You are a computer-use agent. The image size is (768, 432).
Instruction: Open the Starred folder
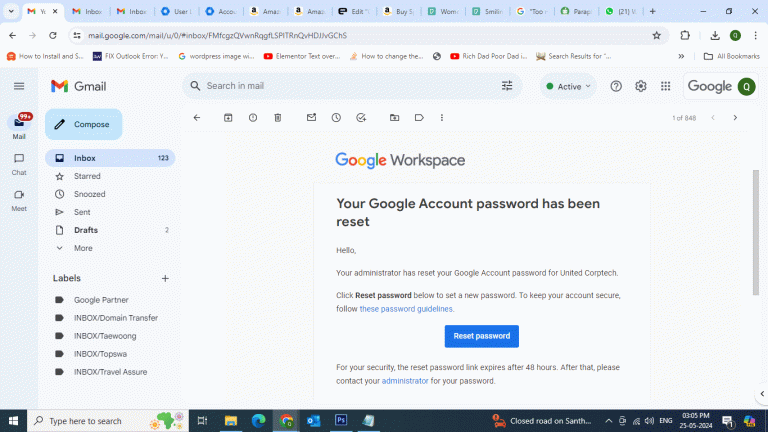[87, 176]
